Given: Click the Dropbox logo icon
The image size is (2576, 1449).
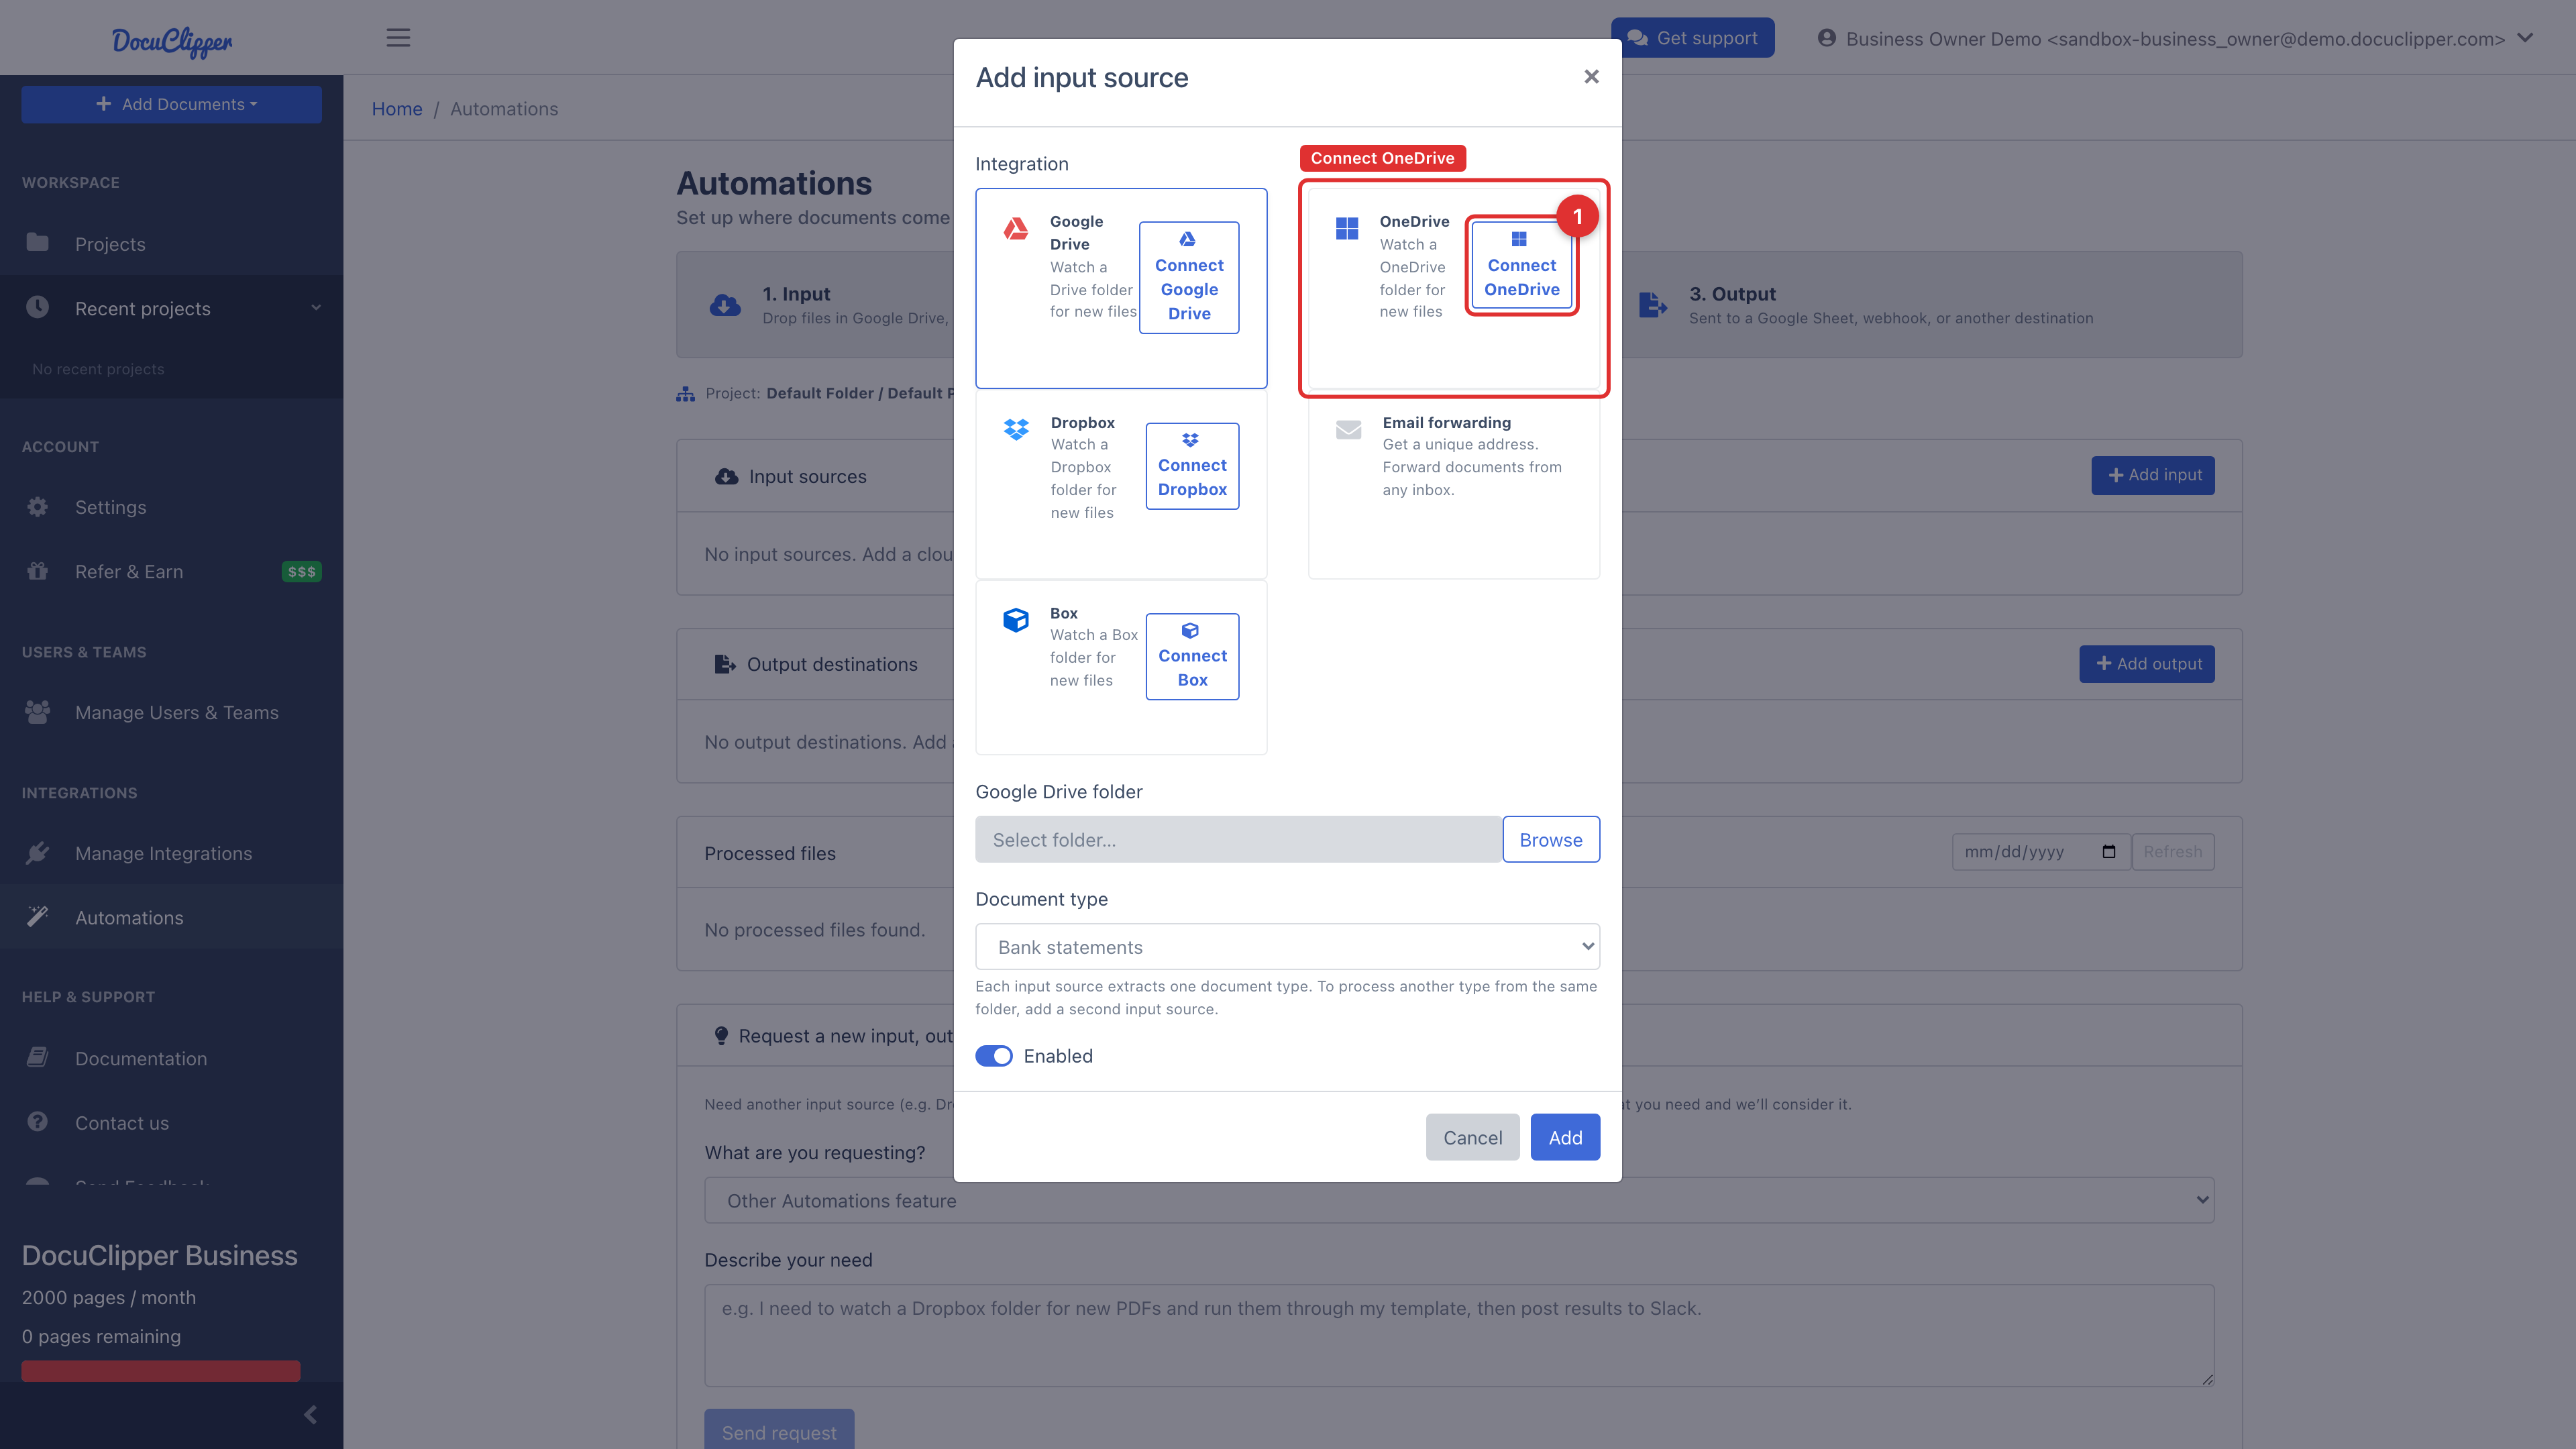Looking at the screenshot, I should point(1016,429).
